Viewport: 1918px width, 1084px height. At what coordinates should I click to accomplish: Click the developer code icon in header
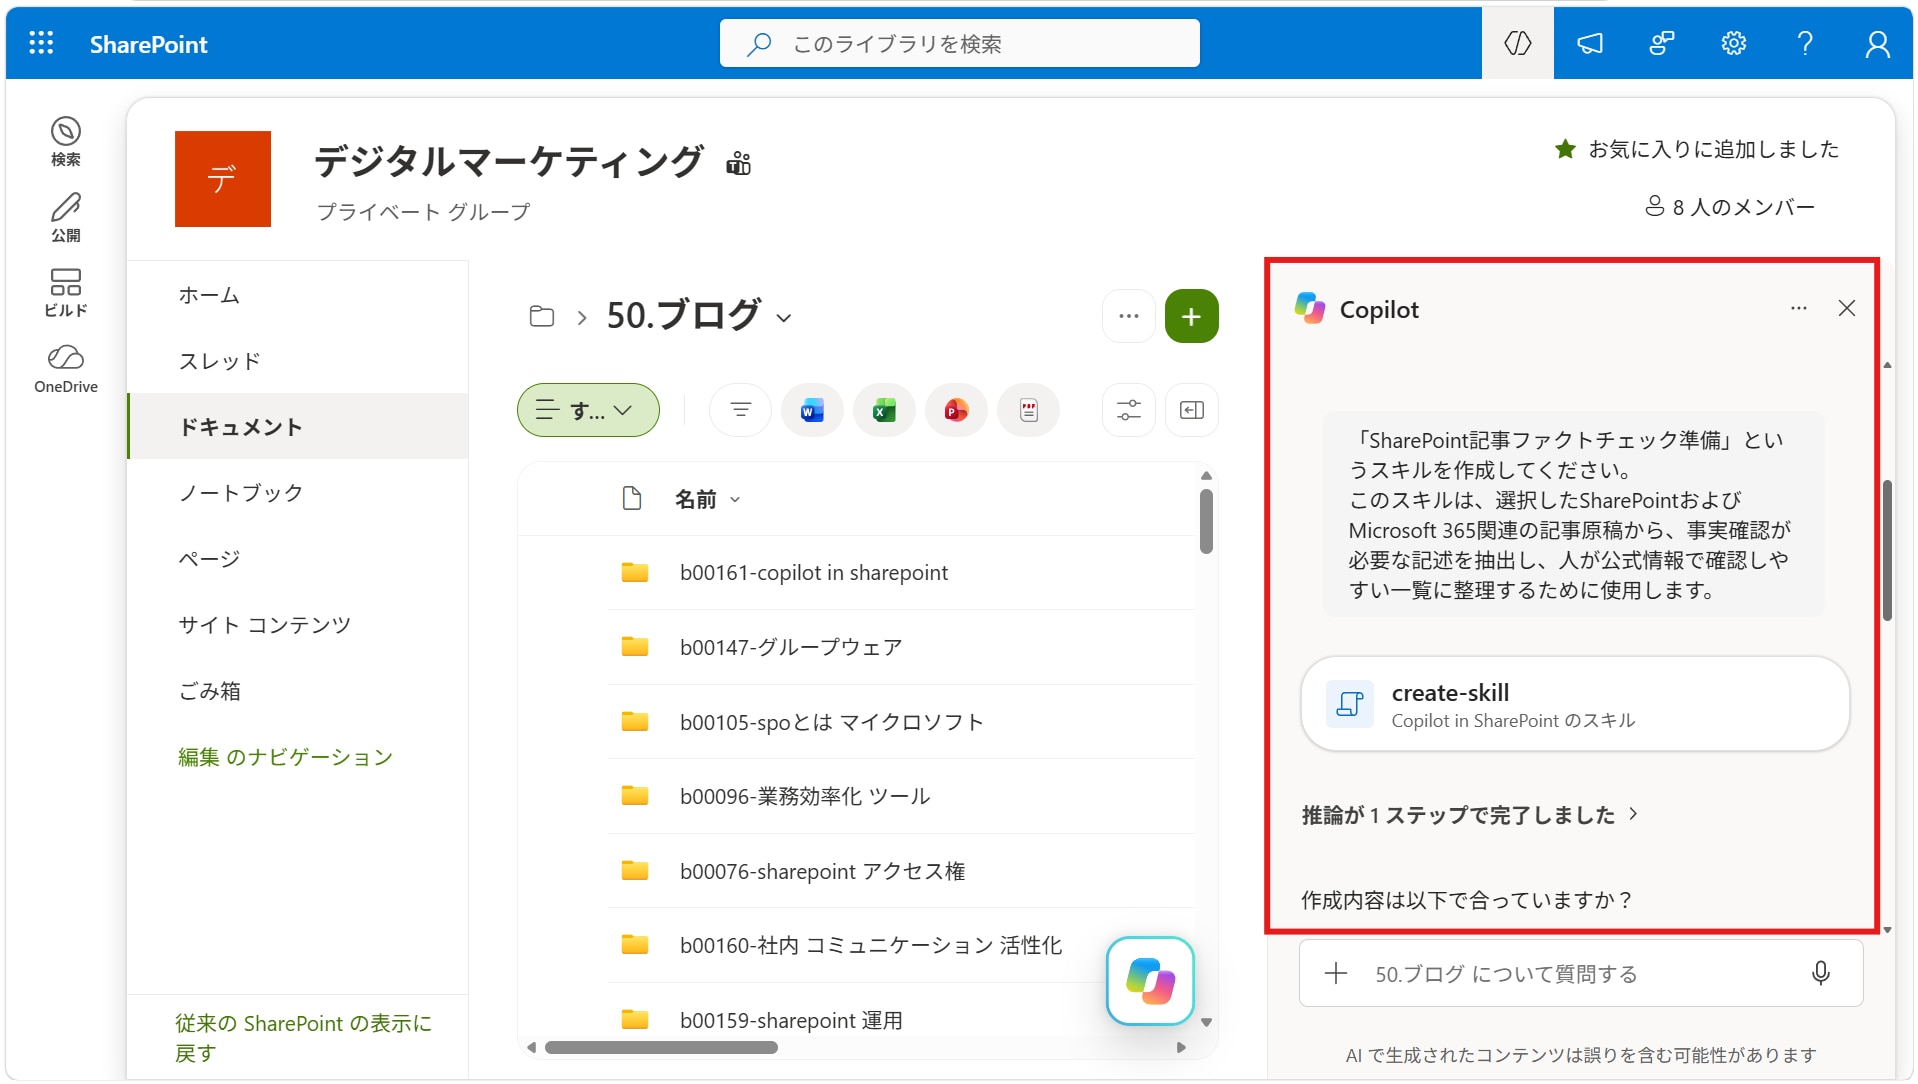[1517, 43]
